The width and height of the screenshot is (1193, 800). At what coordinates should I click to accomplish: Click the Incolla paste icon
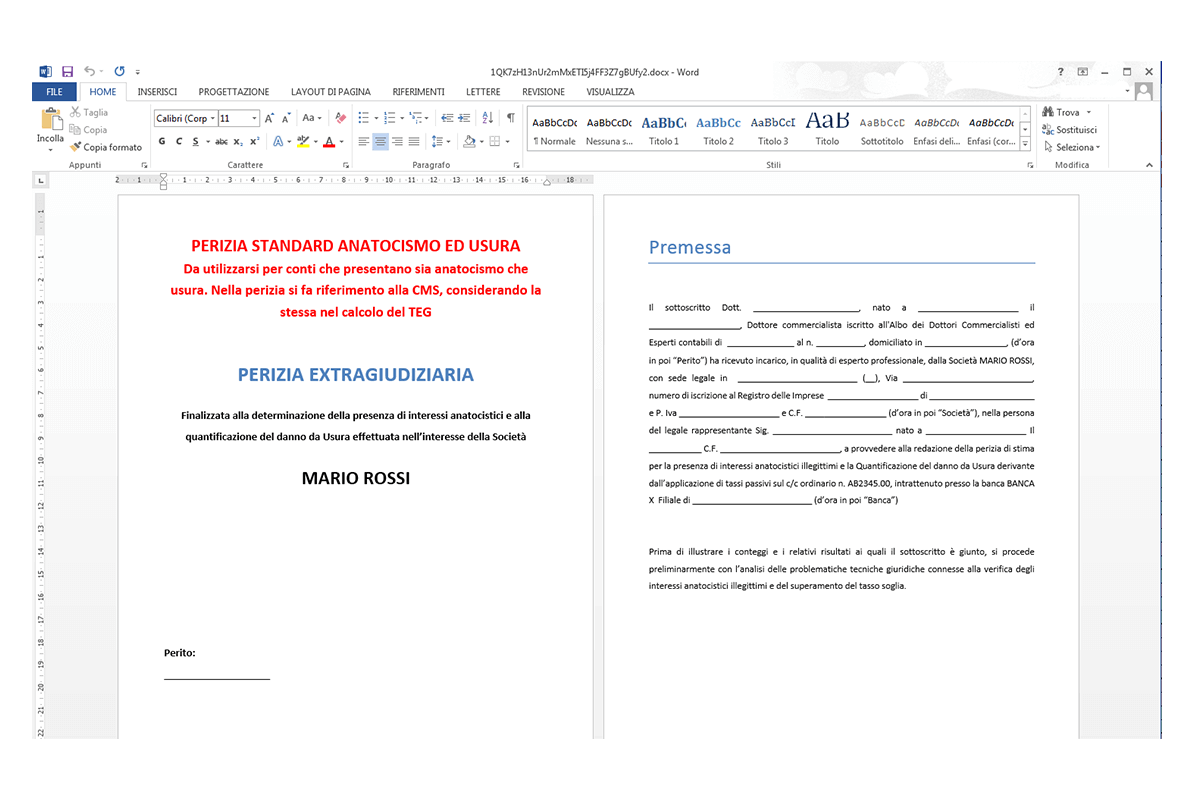[50, 120]
